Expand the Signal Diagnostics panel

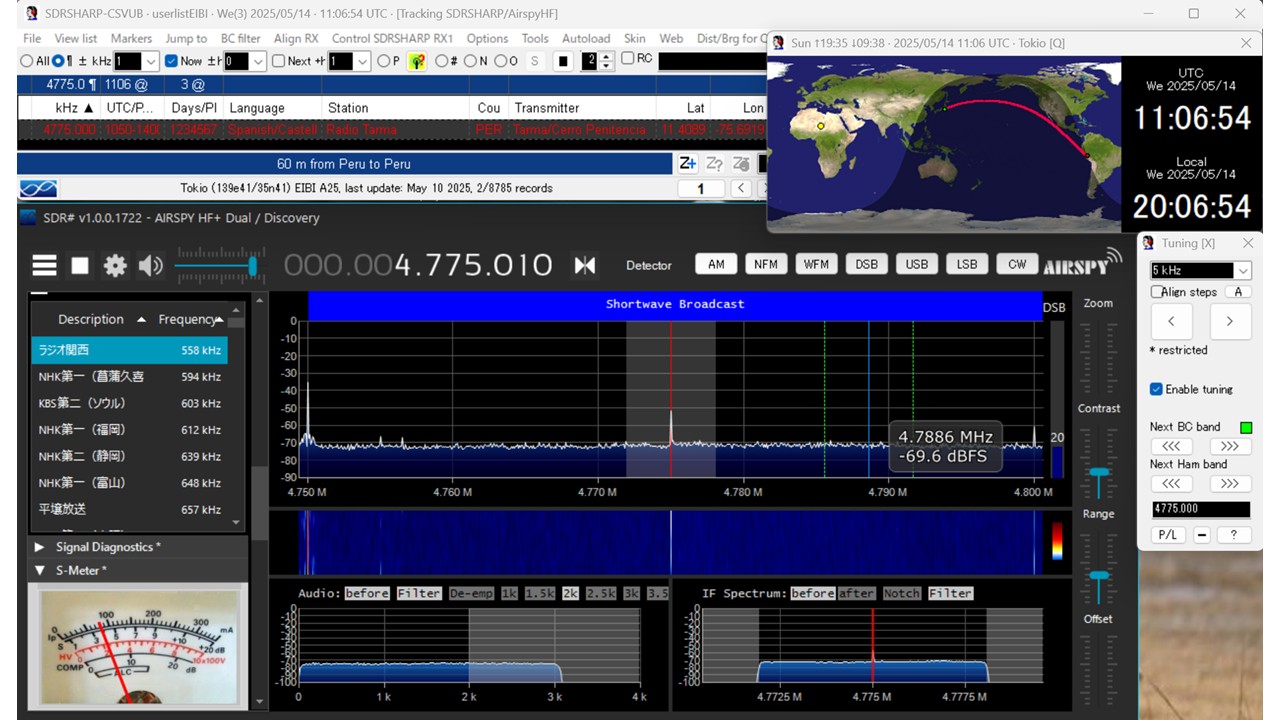point(39,547)
